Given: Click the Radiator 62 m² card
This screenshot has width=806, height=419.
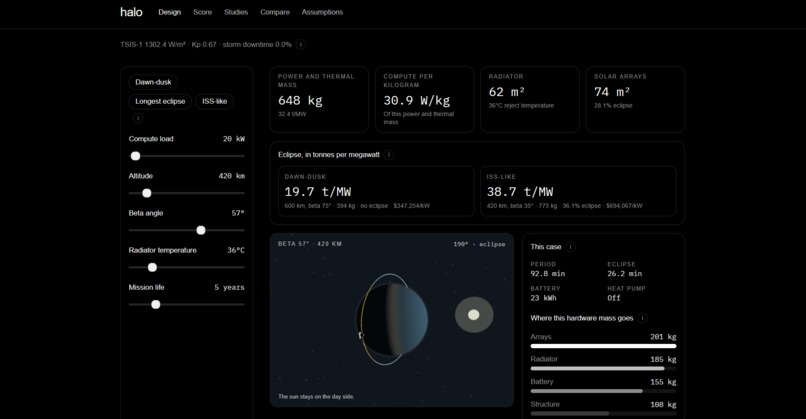Looking at the screenshot, I should click(x=530, y=99).
